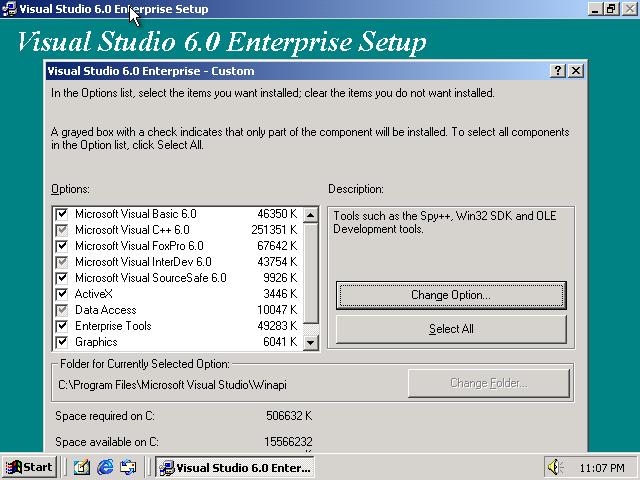Screen dimensions: 640x480
Task: Uncheck the Graphics checkbox
Action: (62, 342)
